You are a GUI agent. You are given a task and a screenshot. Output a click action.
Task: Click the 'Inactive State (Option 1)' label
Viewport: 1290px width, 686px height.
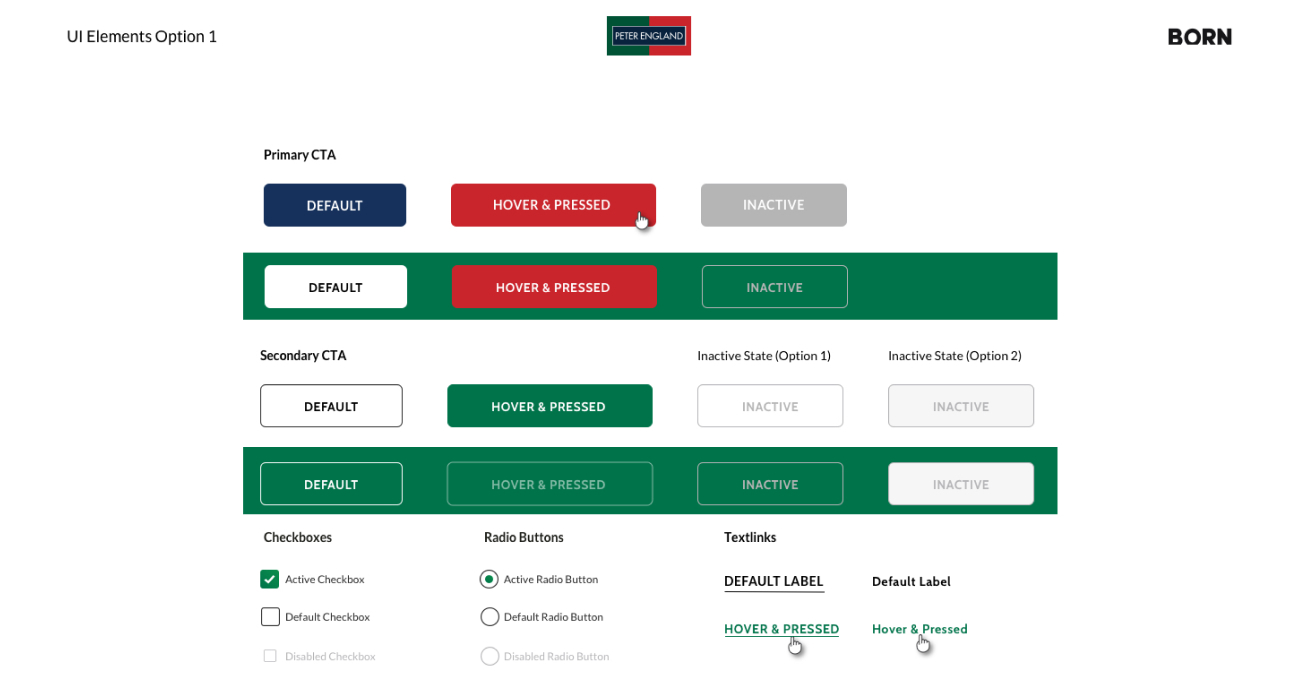[x=764, y=355]
